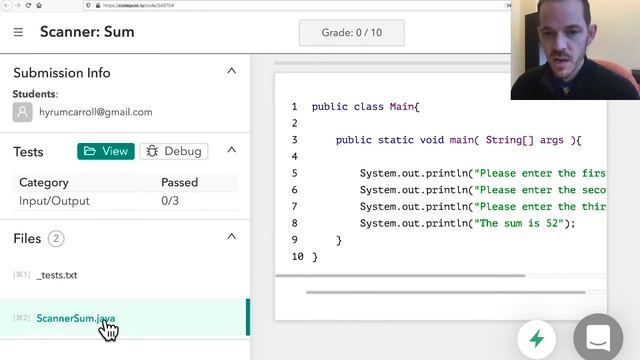The width and height of the screenshot is (640, 360).
Task: Open the hamburger menu beside Scanner: Sum
Action: (x=18, y=32)
